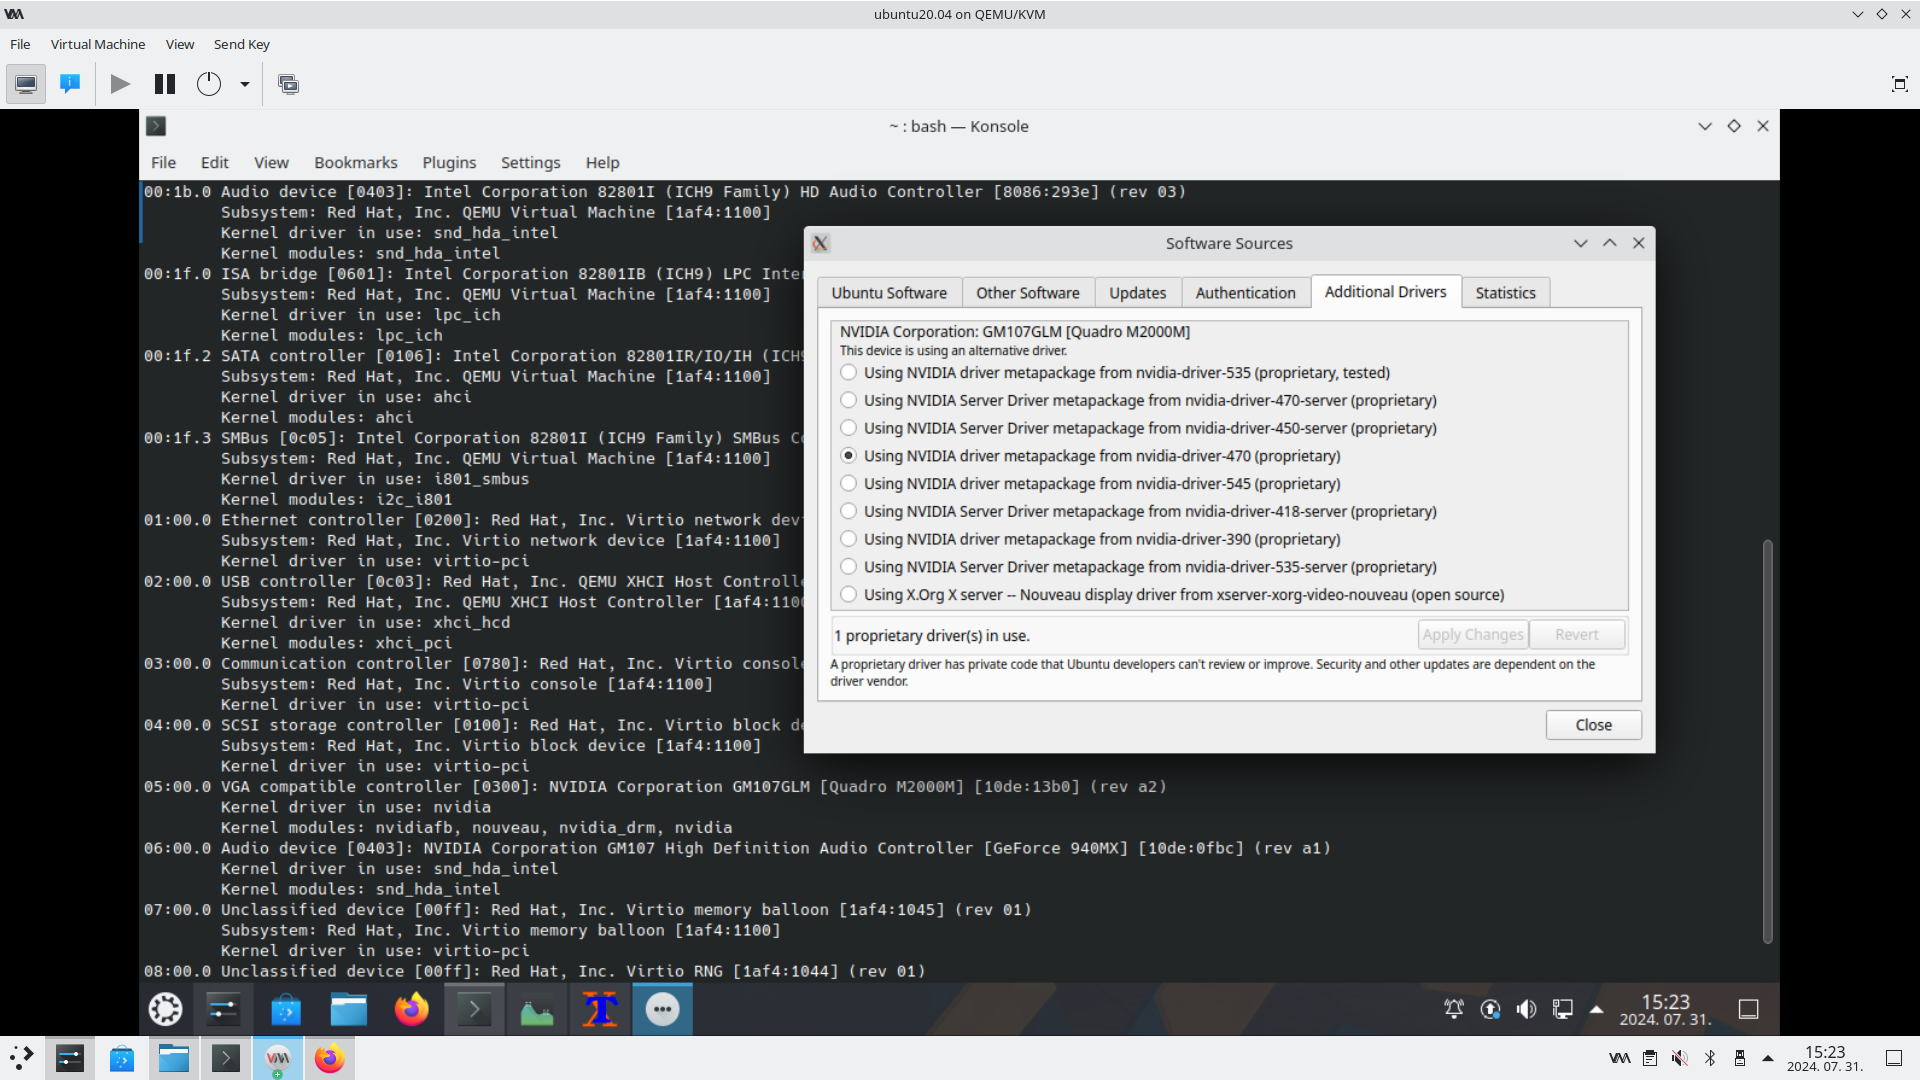Open the T-shaped app icon in guest taskbar

click(600, 1009)
